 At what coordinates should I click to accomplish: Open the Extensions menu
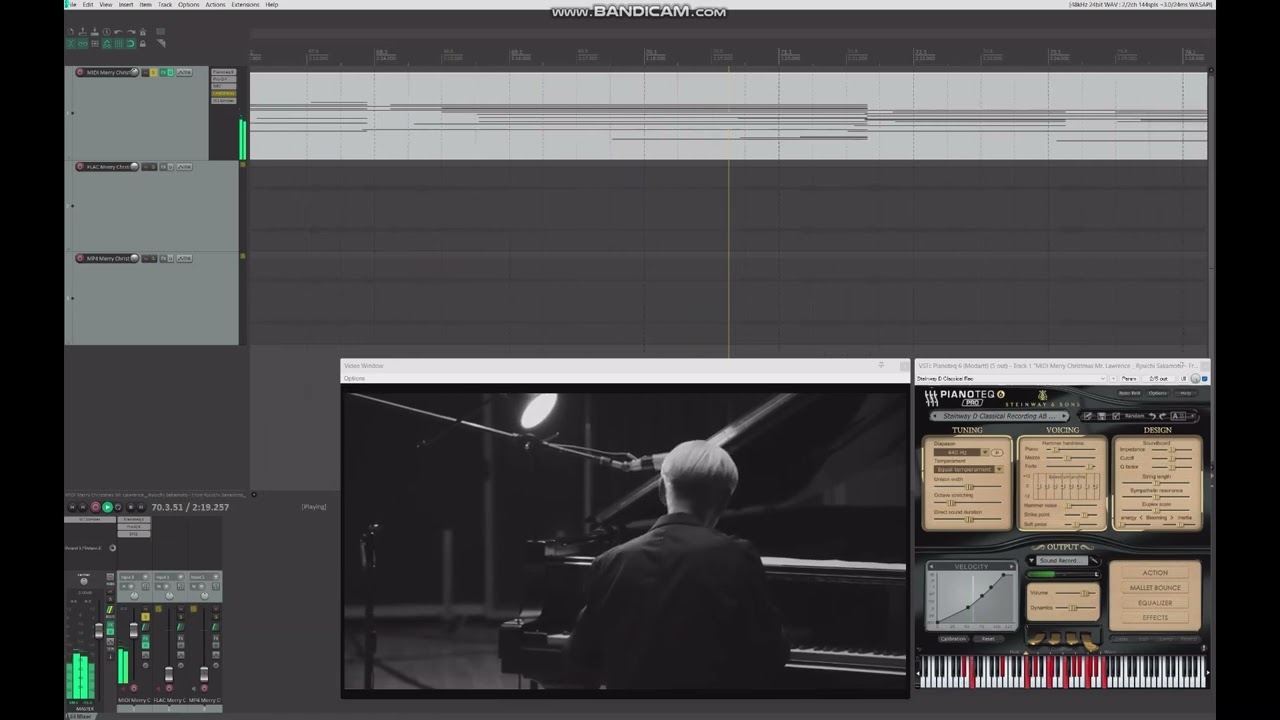pos(245,5)
